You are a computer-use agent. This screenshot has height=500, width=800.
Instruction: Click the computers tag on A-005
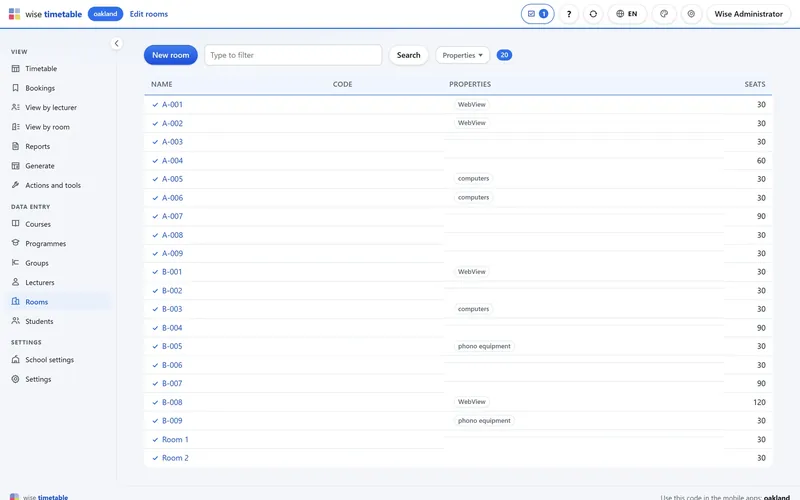click(x=473, y=179)
